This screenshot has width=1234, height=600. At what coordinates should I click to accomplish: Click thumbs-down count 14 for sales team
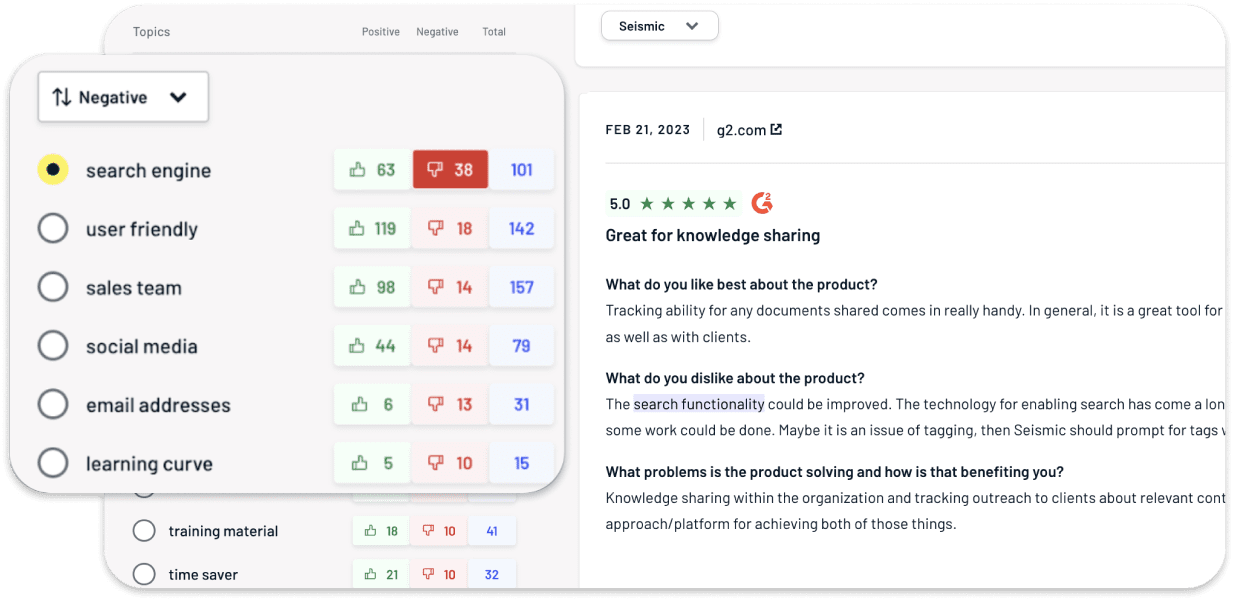coord(450,287)
